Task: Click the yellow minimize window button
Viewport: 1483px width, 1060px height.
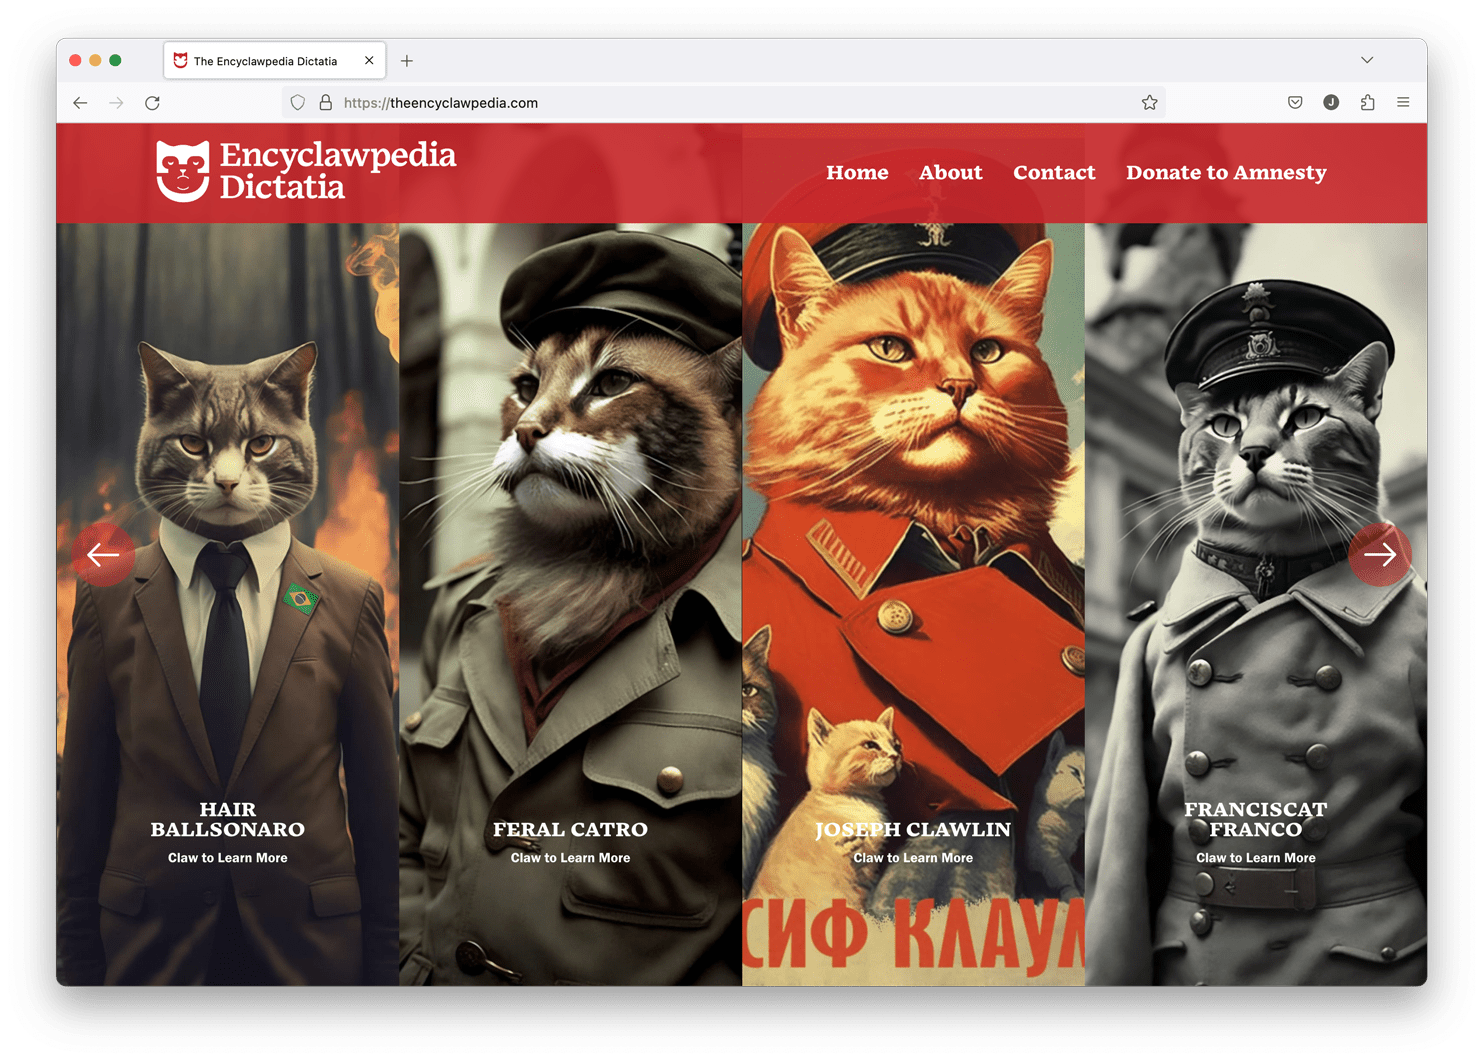Action: 95,60
